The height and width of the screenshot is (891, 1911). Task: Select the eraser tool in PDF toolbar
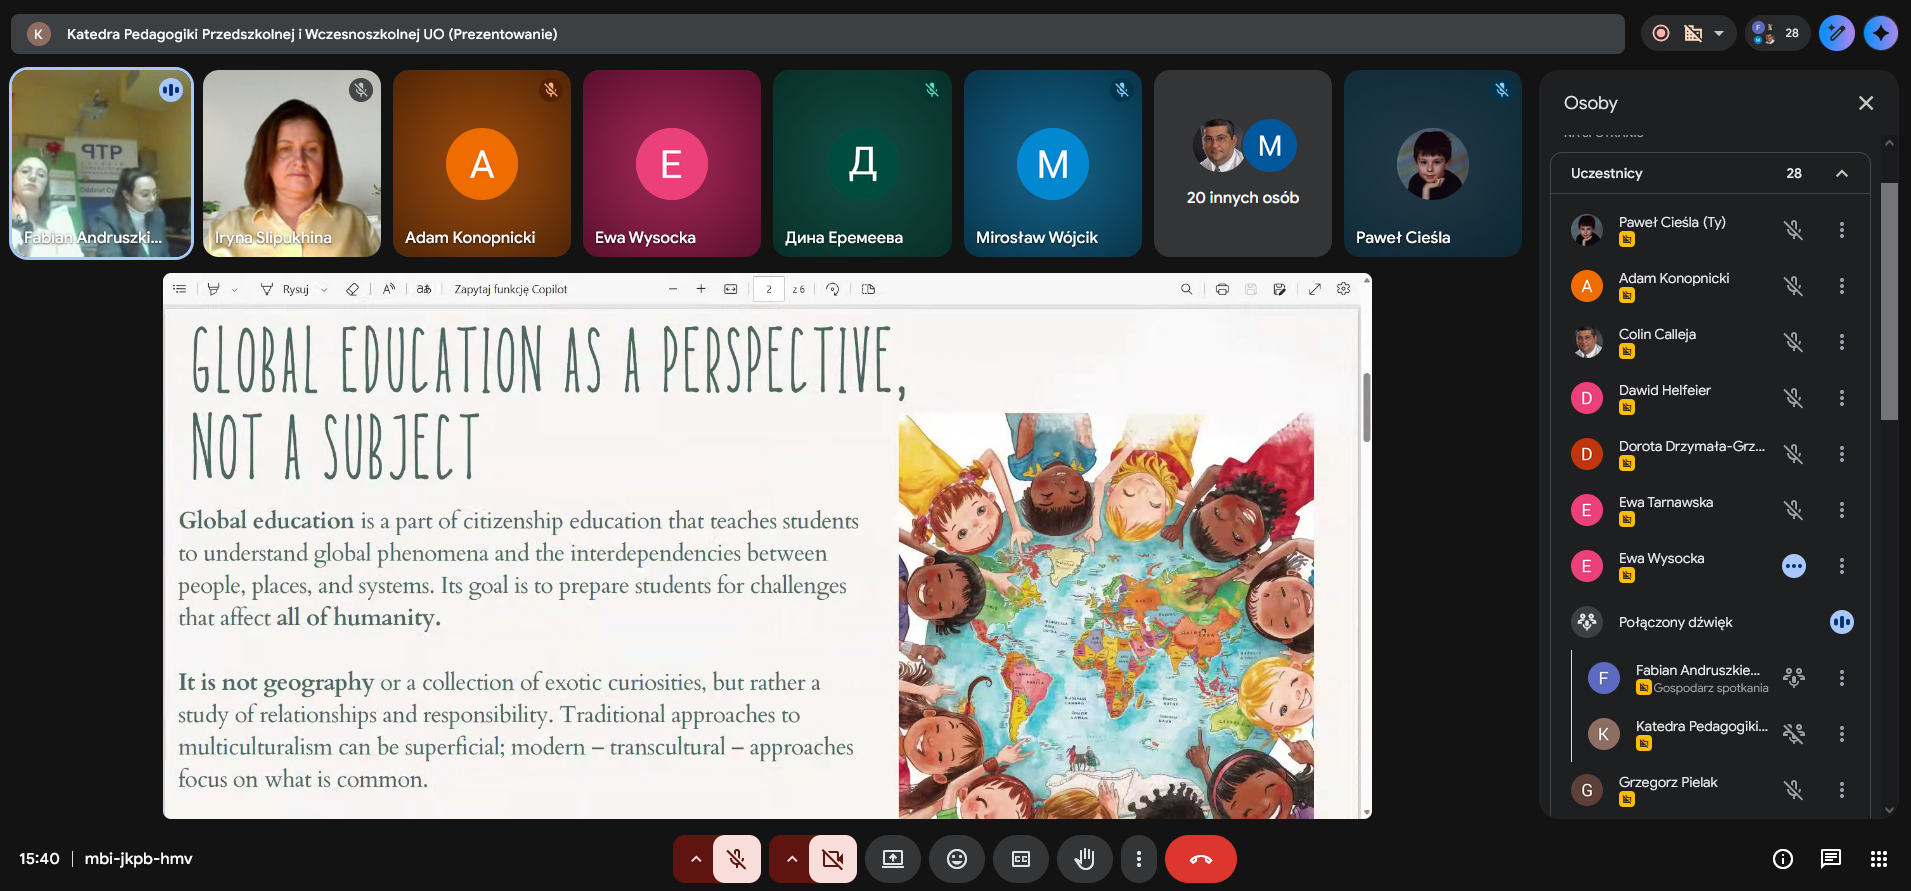click(x=352, y=289)
